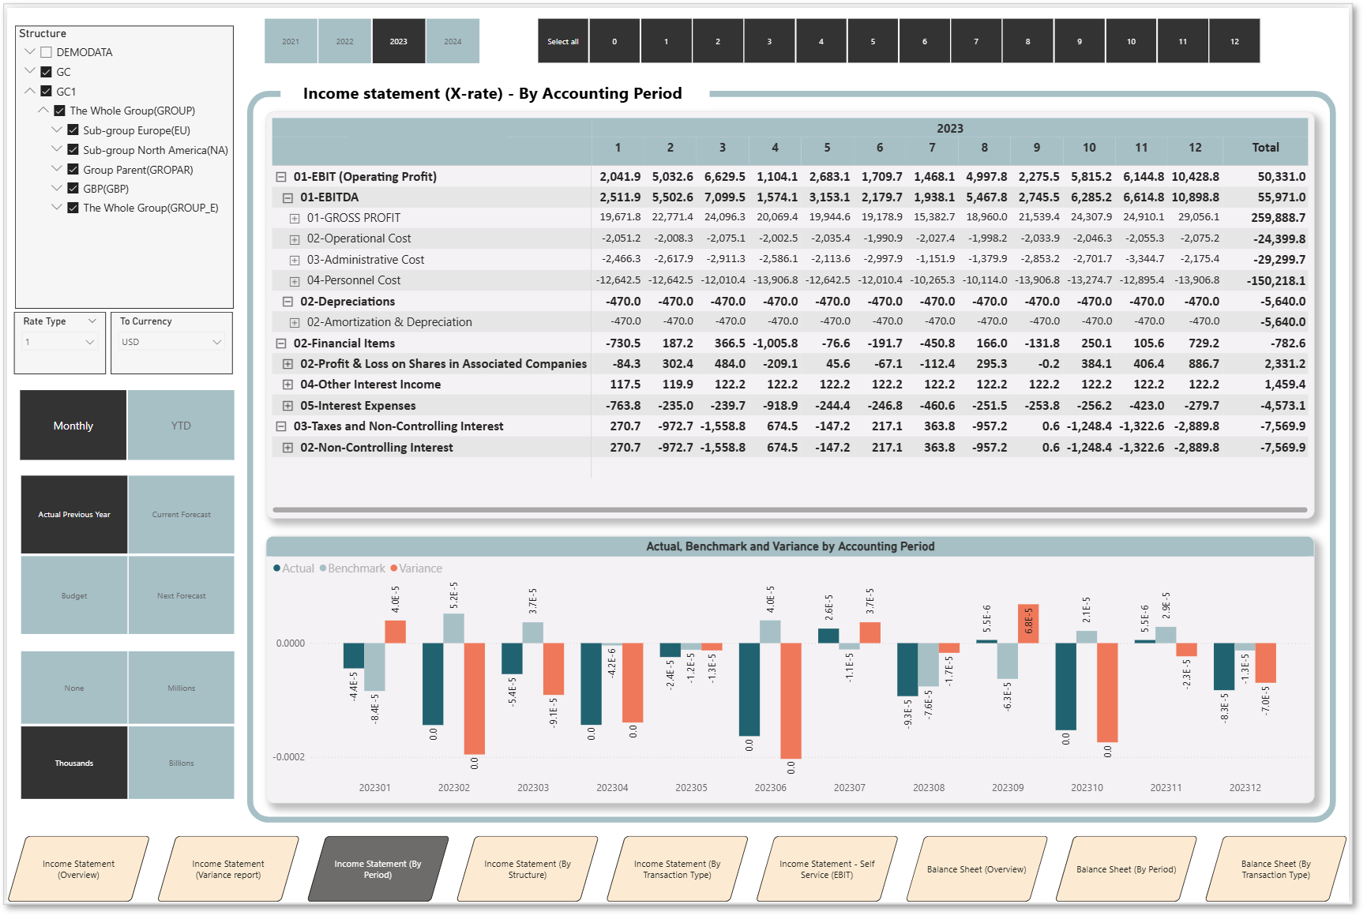Expand the 03-Administrative Cost row
The image size is (1363, 915).
(295, 260)
